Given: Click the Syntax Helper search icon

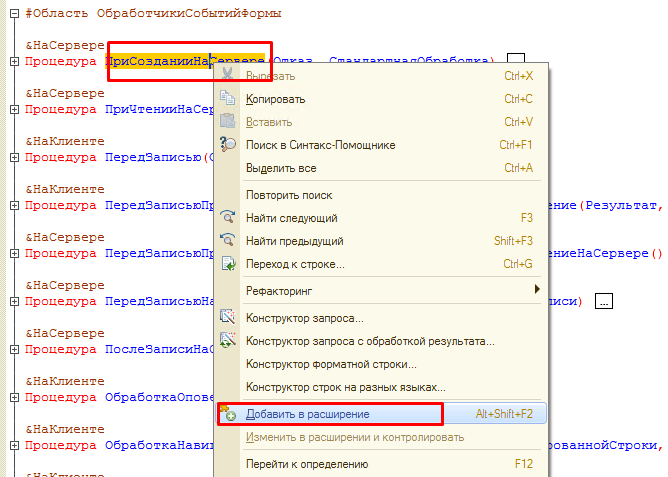Looking at the screenshot, I should (x=227, y=144).
